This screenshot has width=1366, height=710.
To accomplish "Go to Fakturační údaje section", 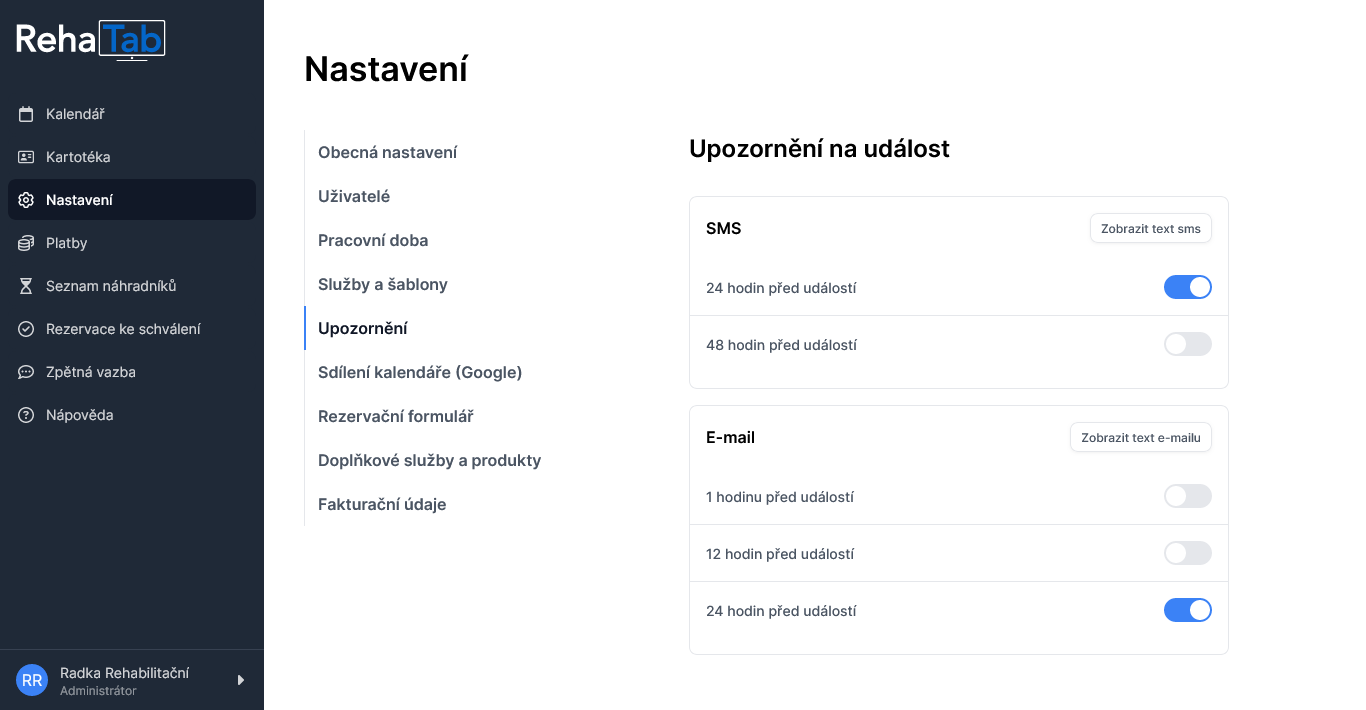I will pyautogui.click(x=382, y=504).
